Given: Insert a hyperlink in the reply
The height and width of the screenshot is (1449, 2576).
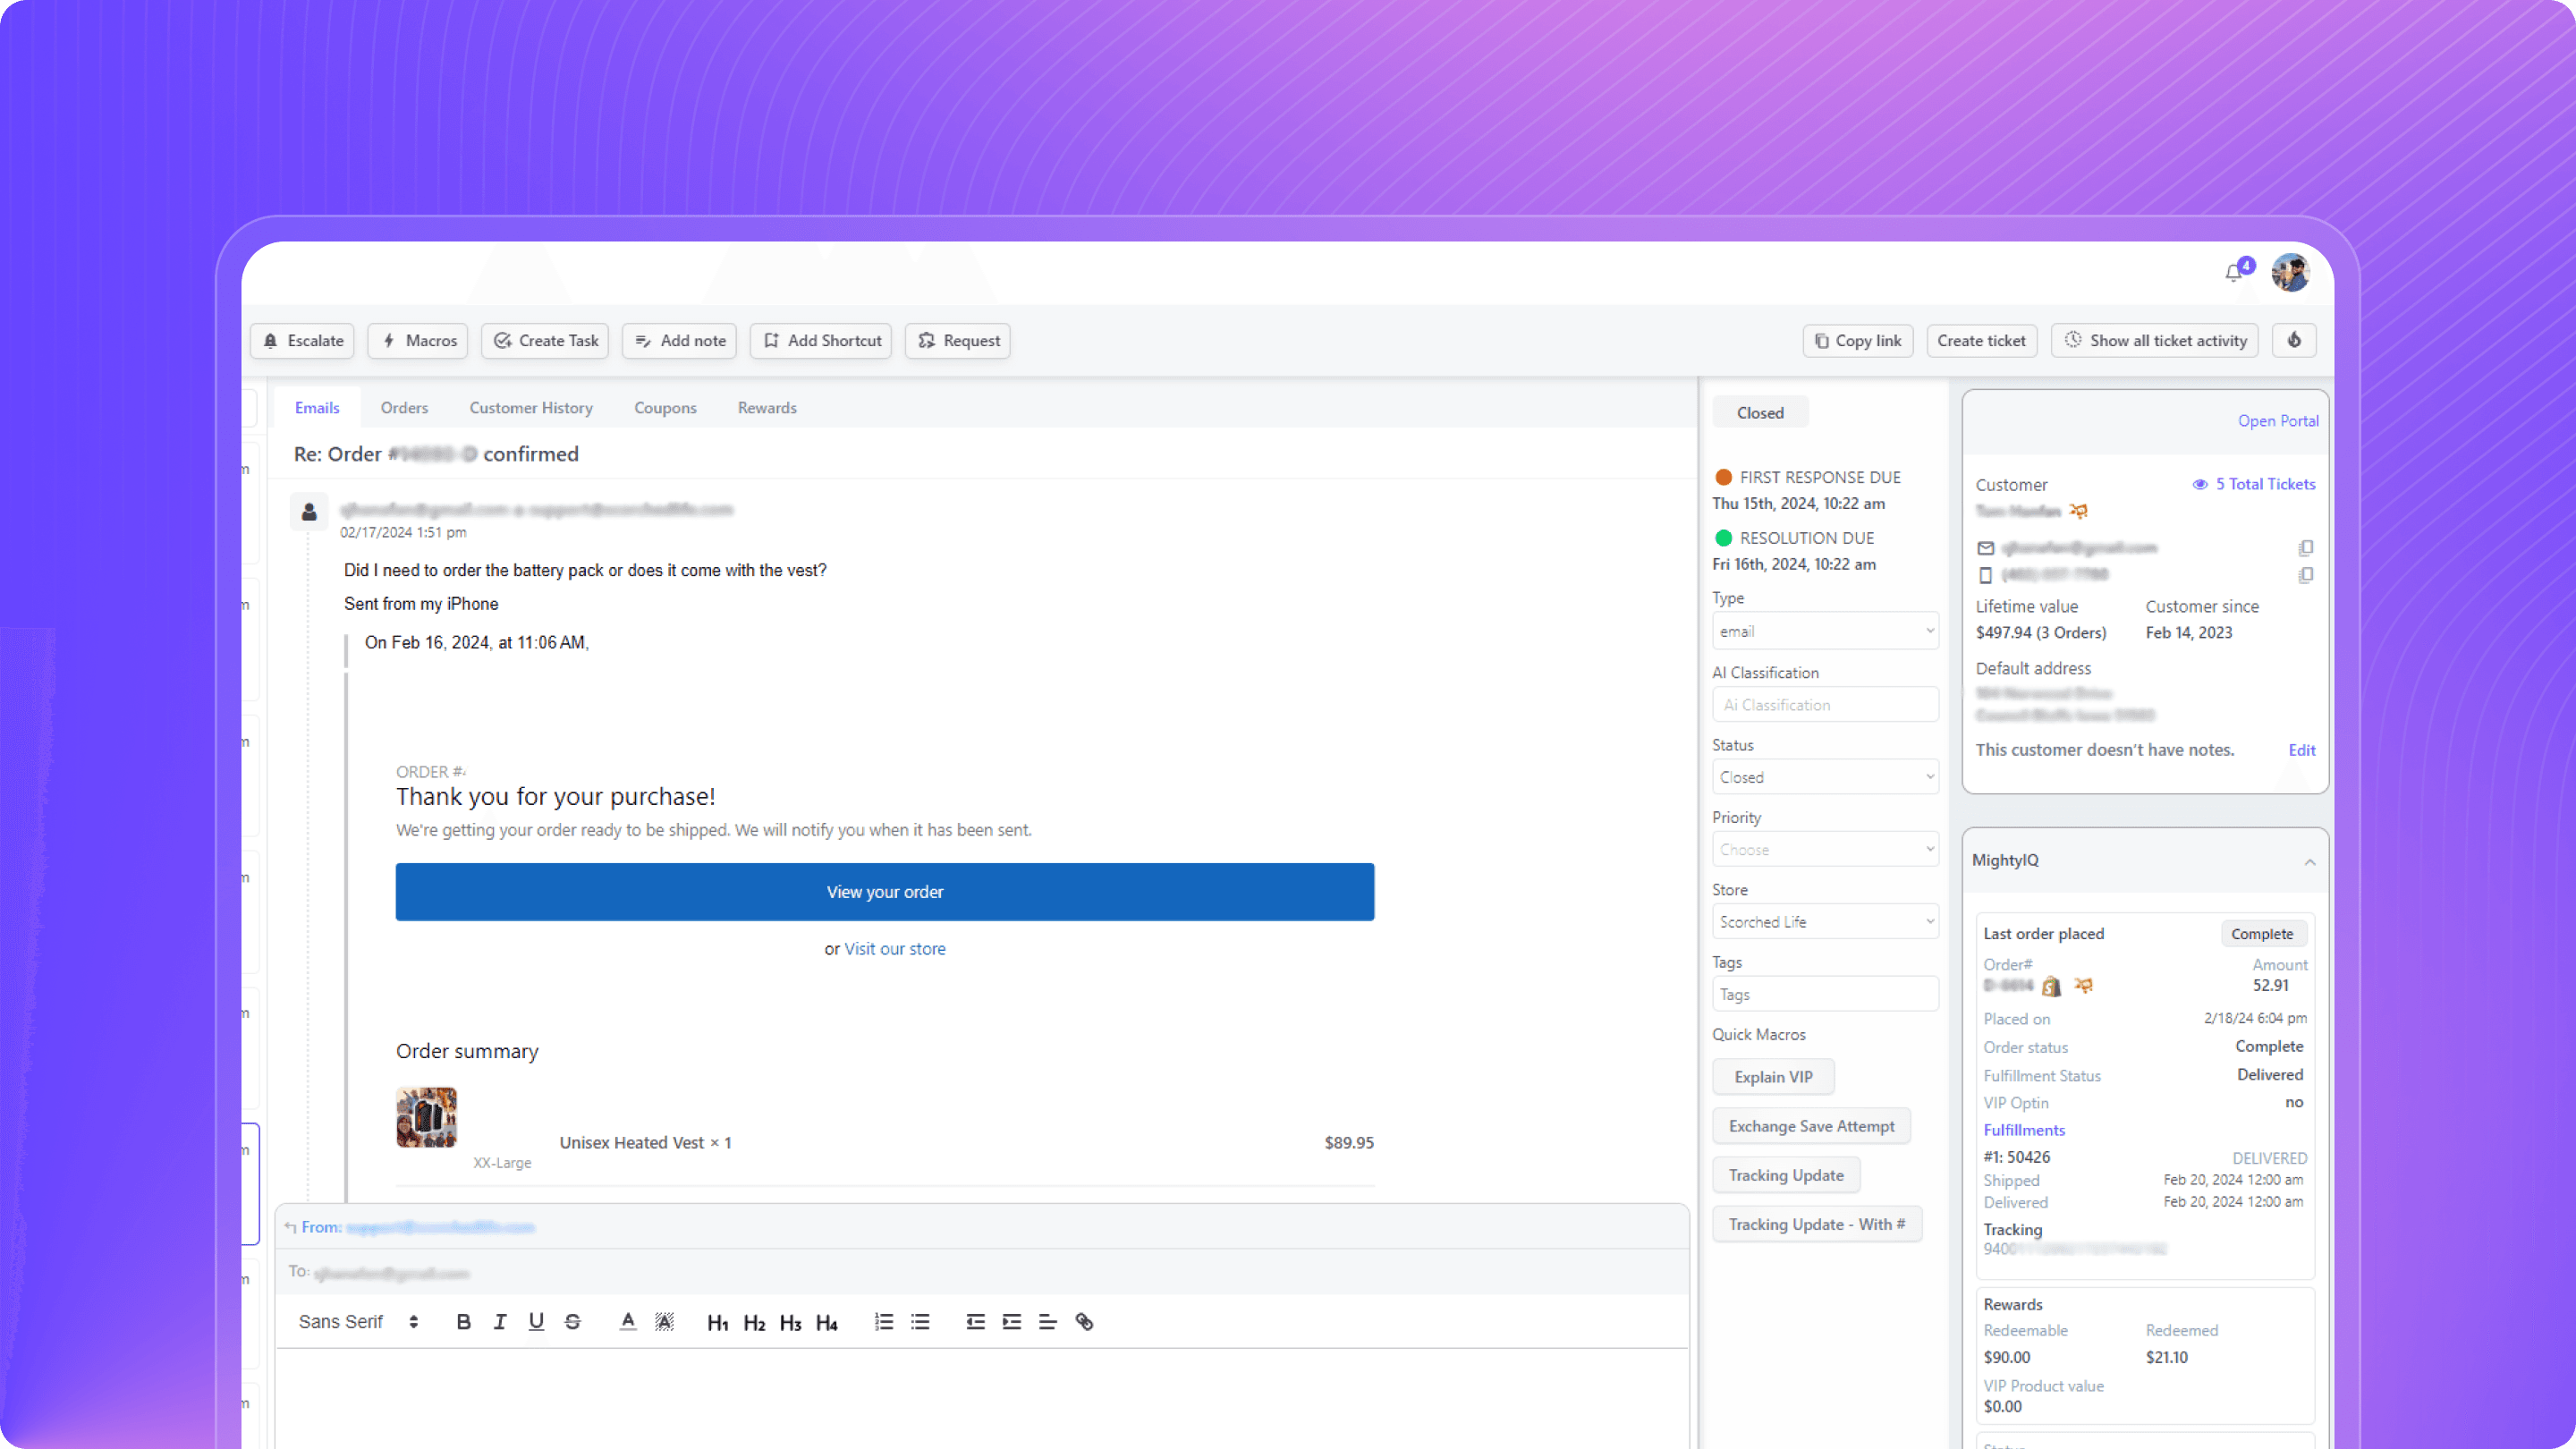Looking at the screenshot, I should coord(1084,1322).
